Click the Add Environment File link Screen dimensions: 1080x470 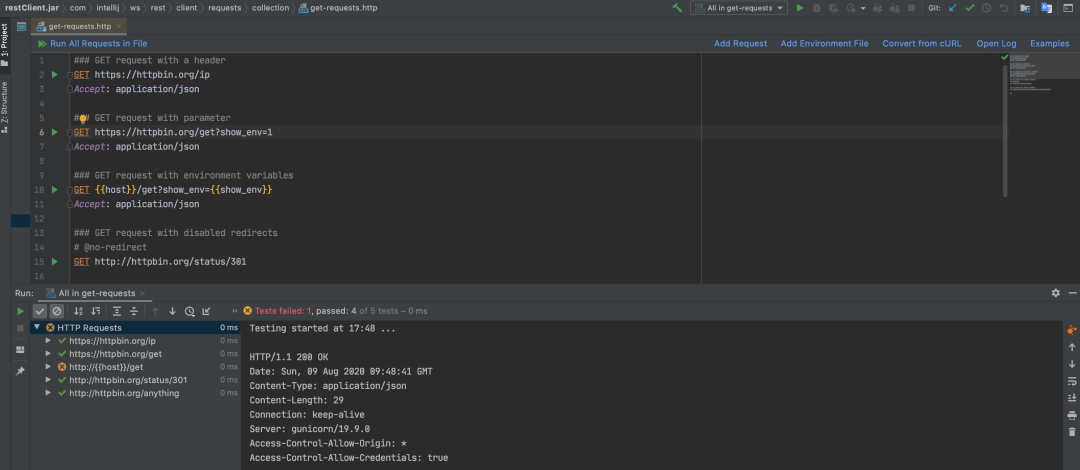(824, 43)
